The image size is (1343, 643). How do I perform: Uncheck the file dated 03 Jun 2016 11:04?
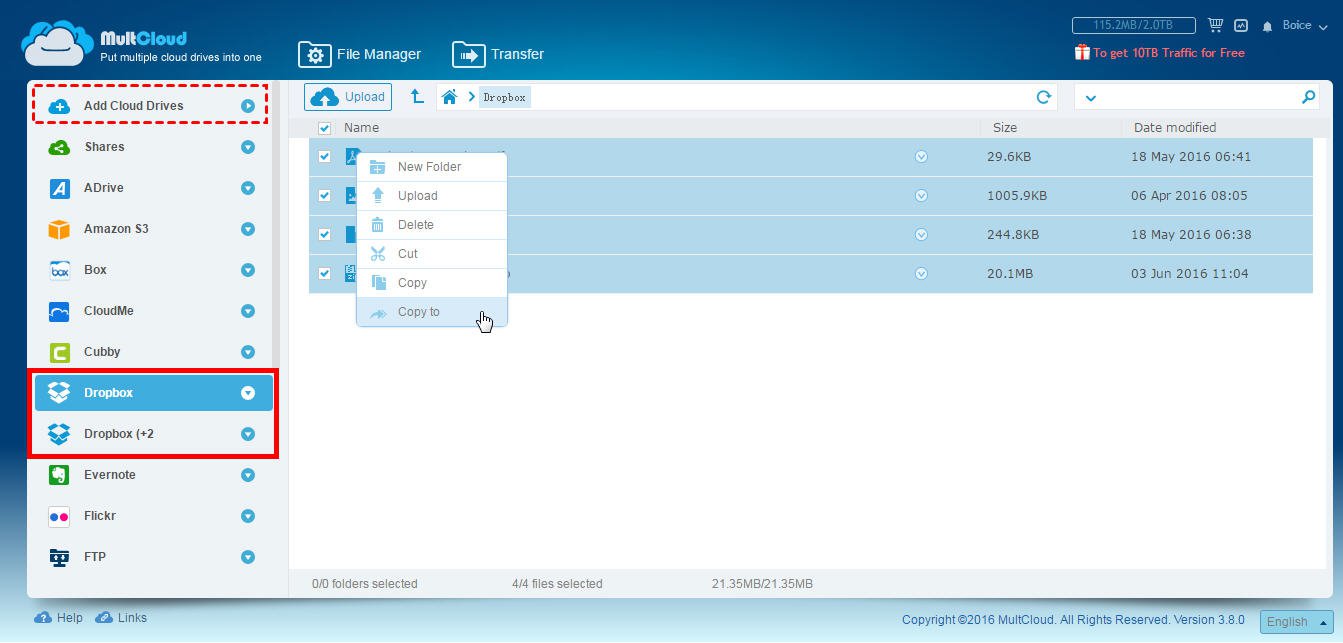(324, 274)
